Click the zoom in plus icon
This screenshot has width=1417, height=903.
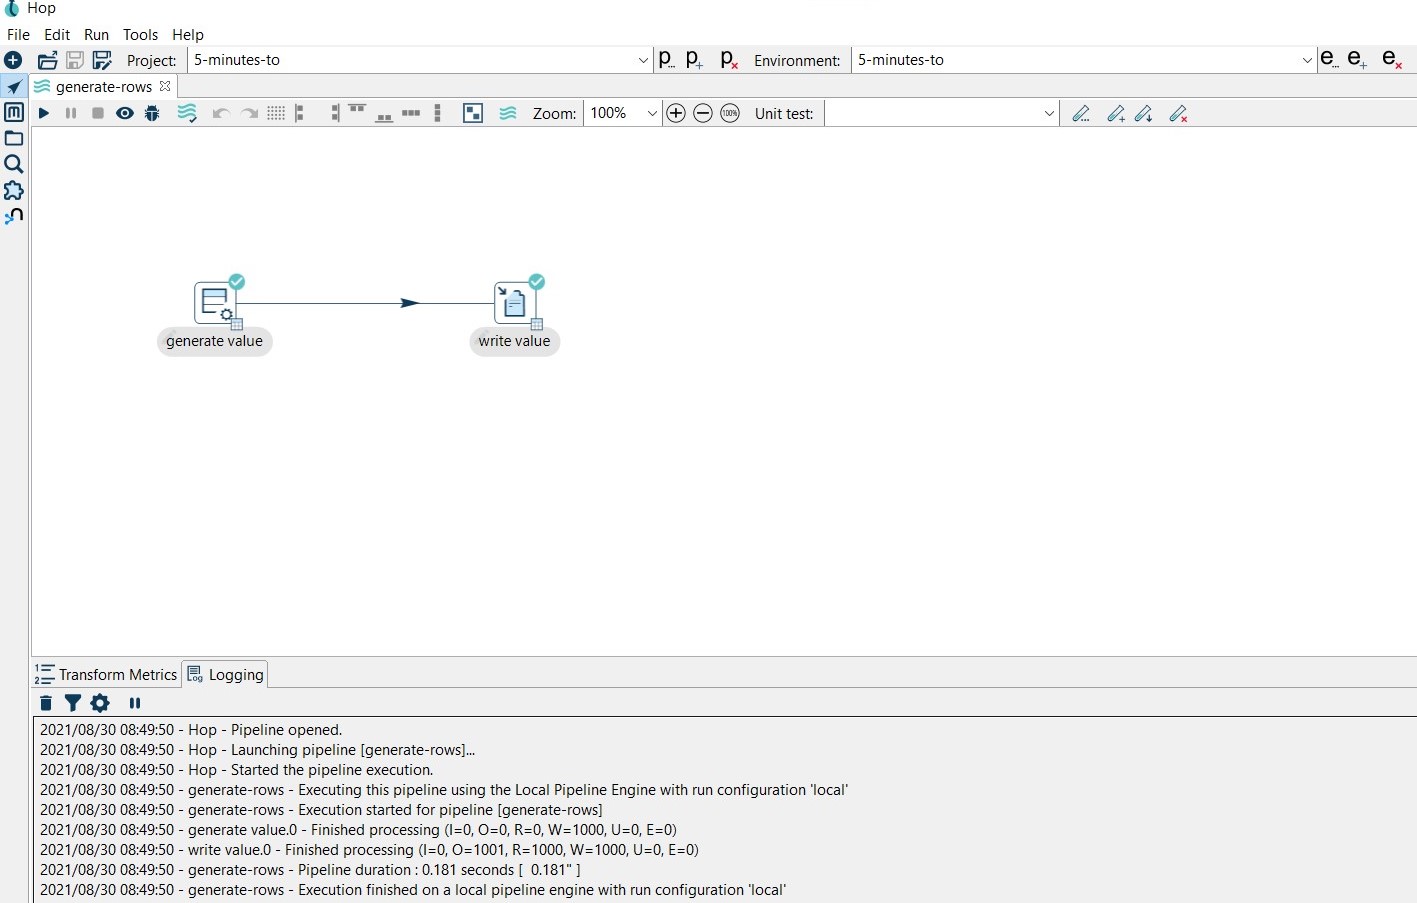(676, 114)
